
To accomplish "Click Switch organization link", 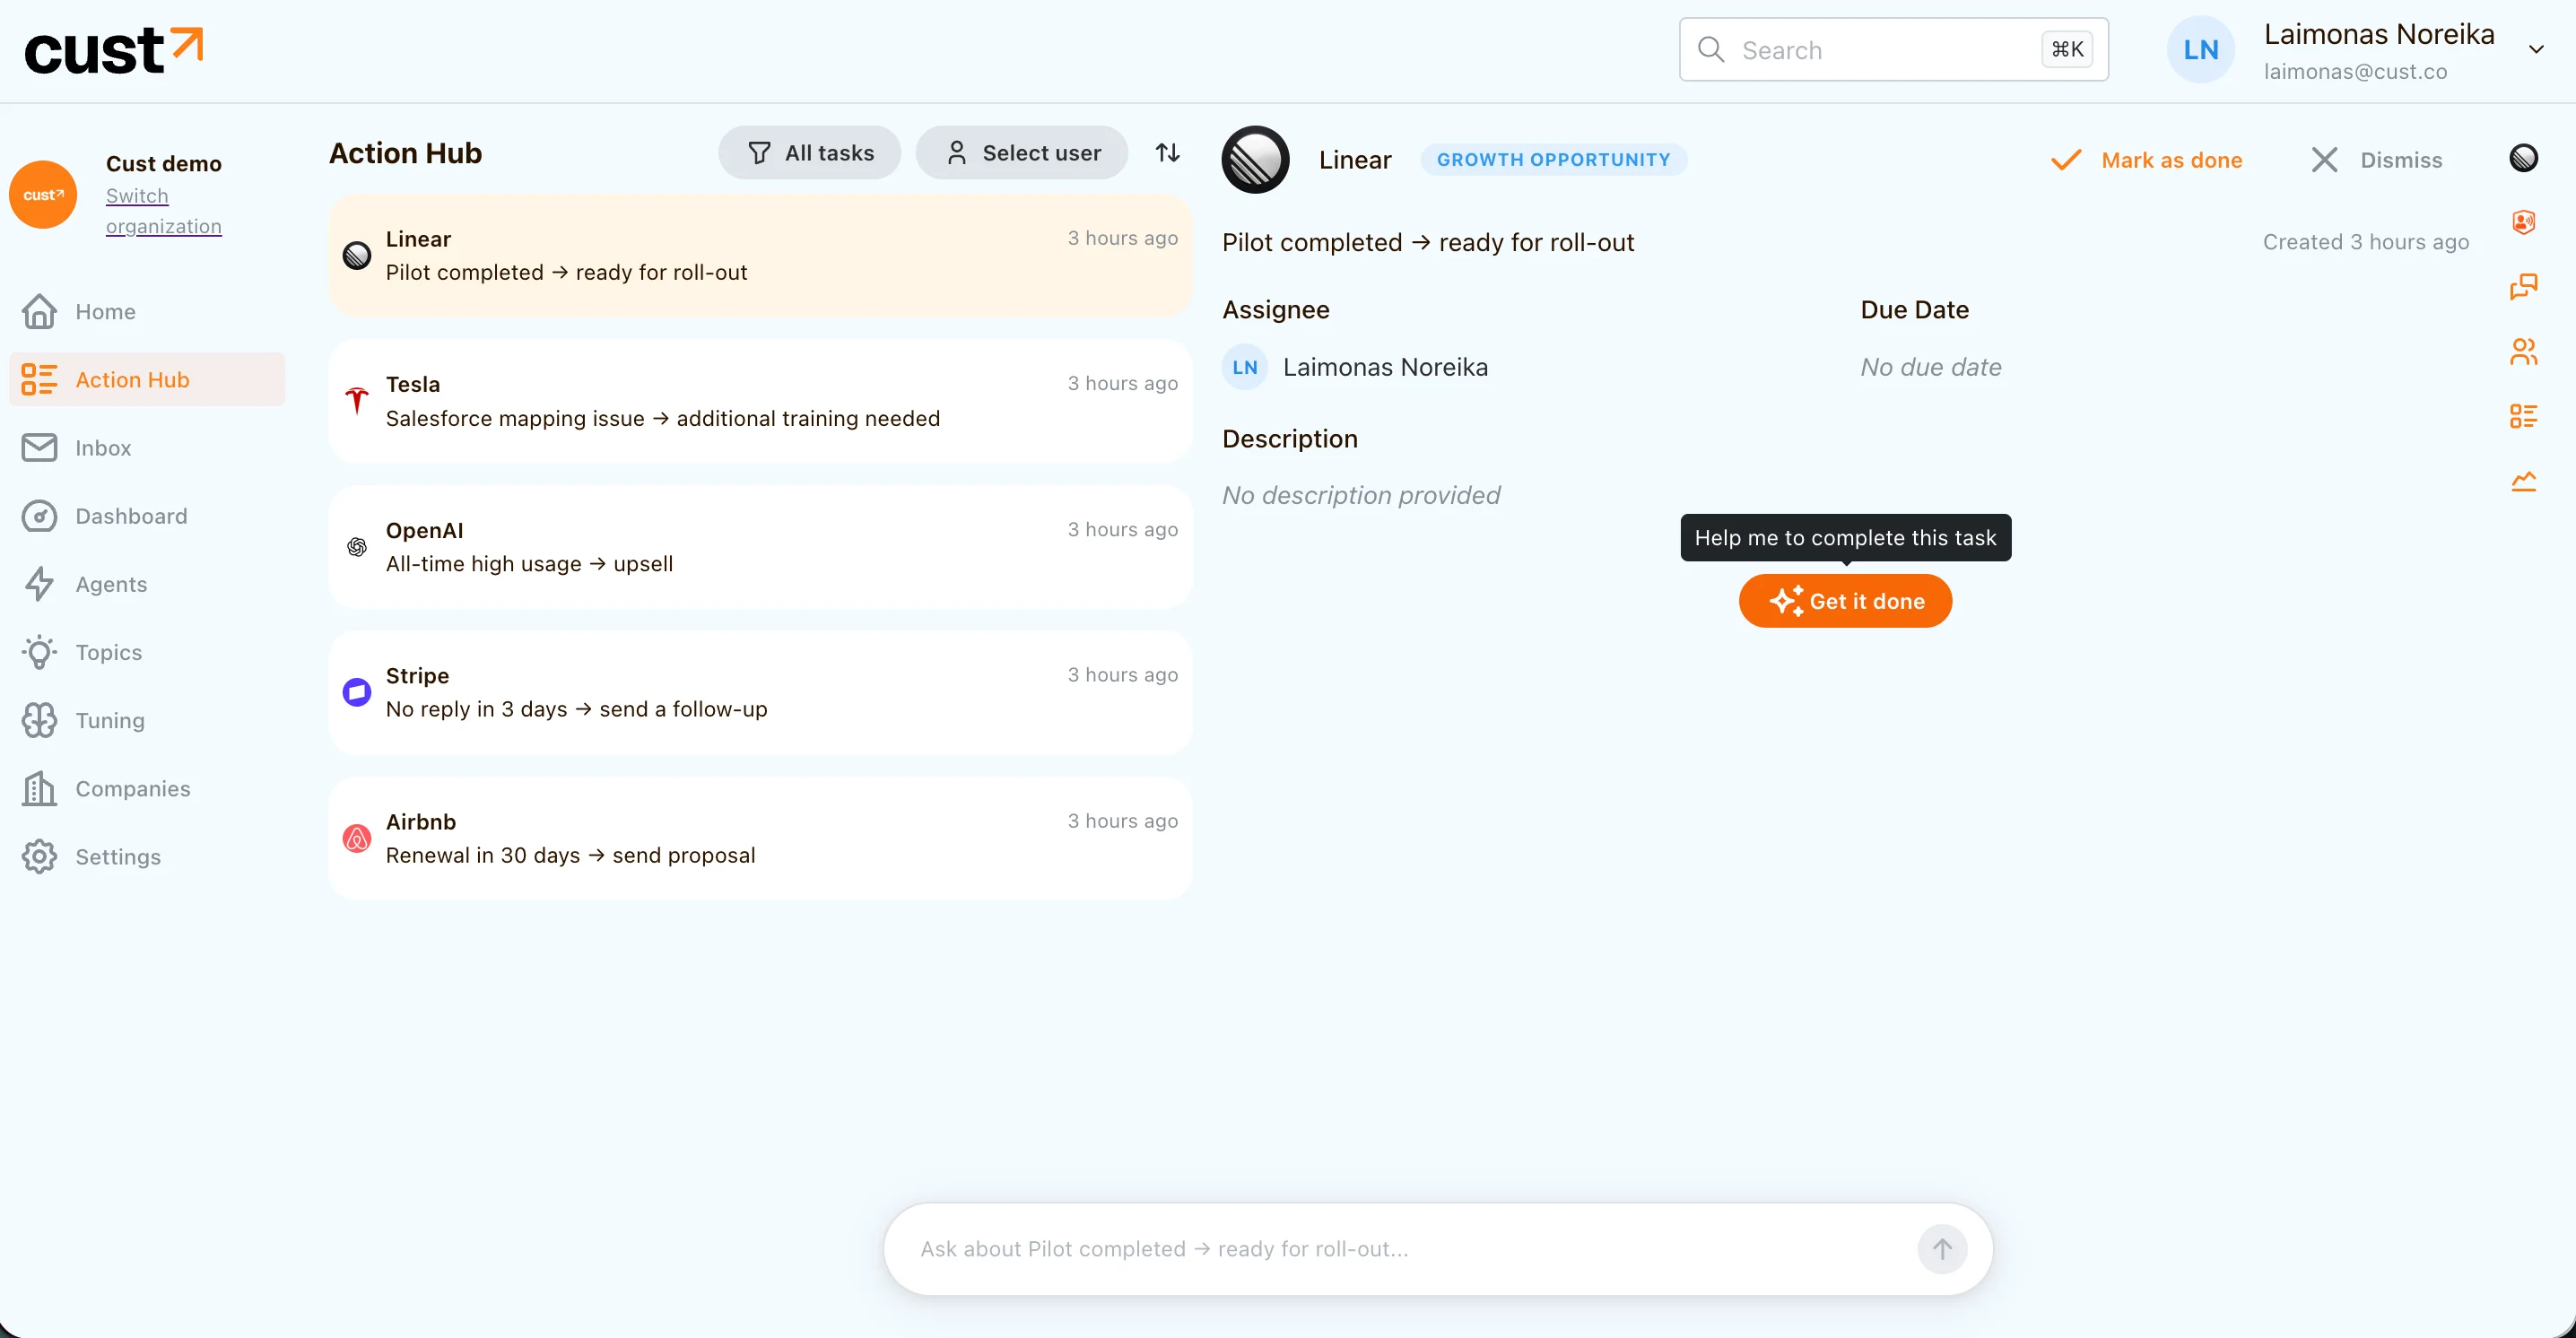I will [x=164, y=211].
